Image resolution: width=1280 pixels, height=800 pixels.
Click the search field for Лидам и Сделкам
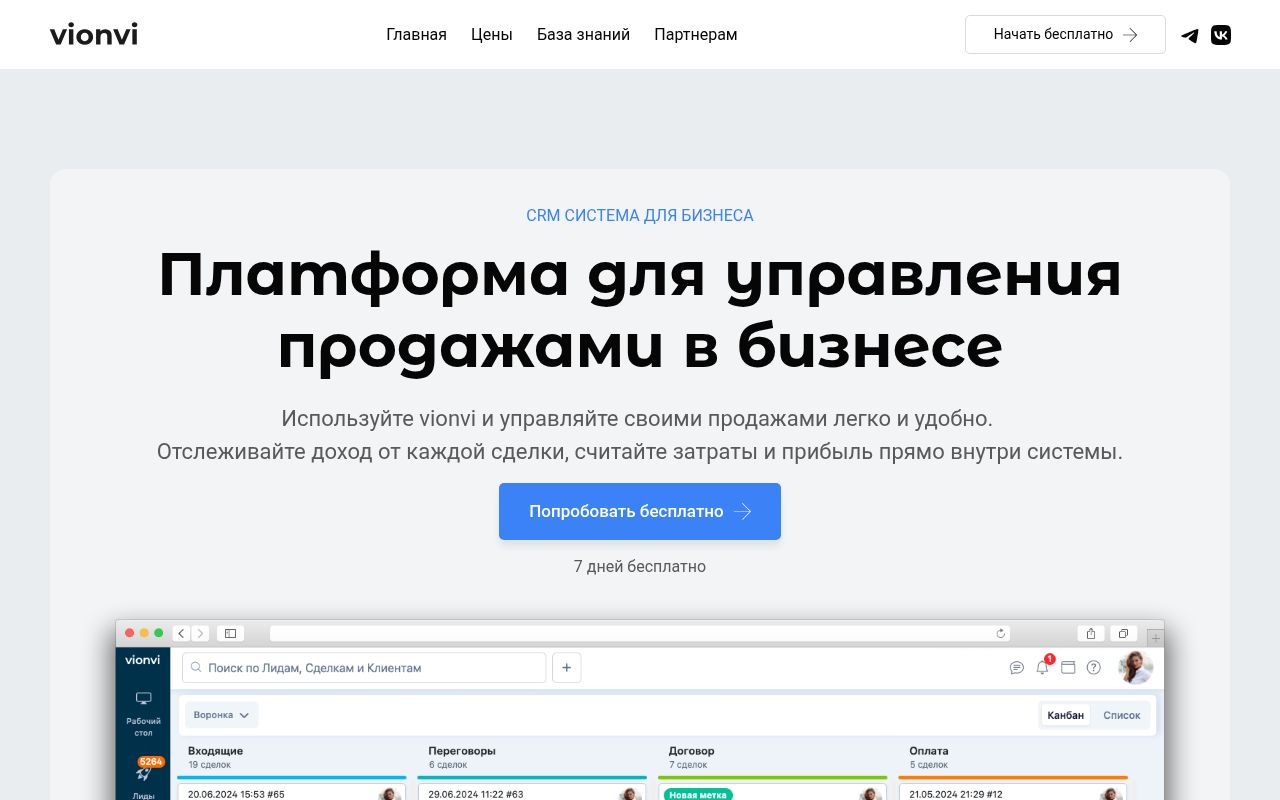click(364, 667)
